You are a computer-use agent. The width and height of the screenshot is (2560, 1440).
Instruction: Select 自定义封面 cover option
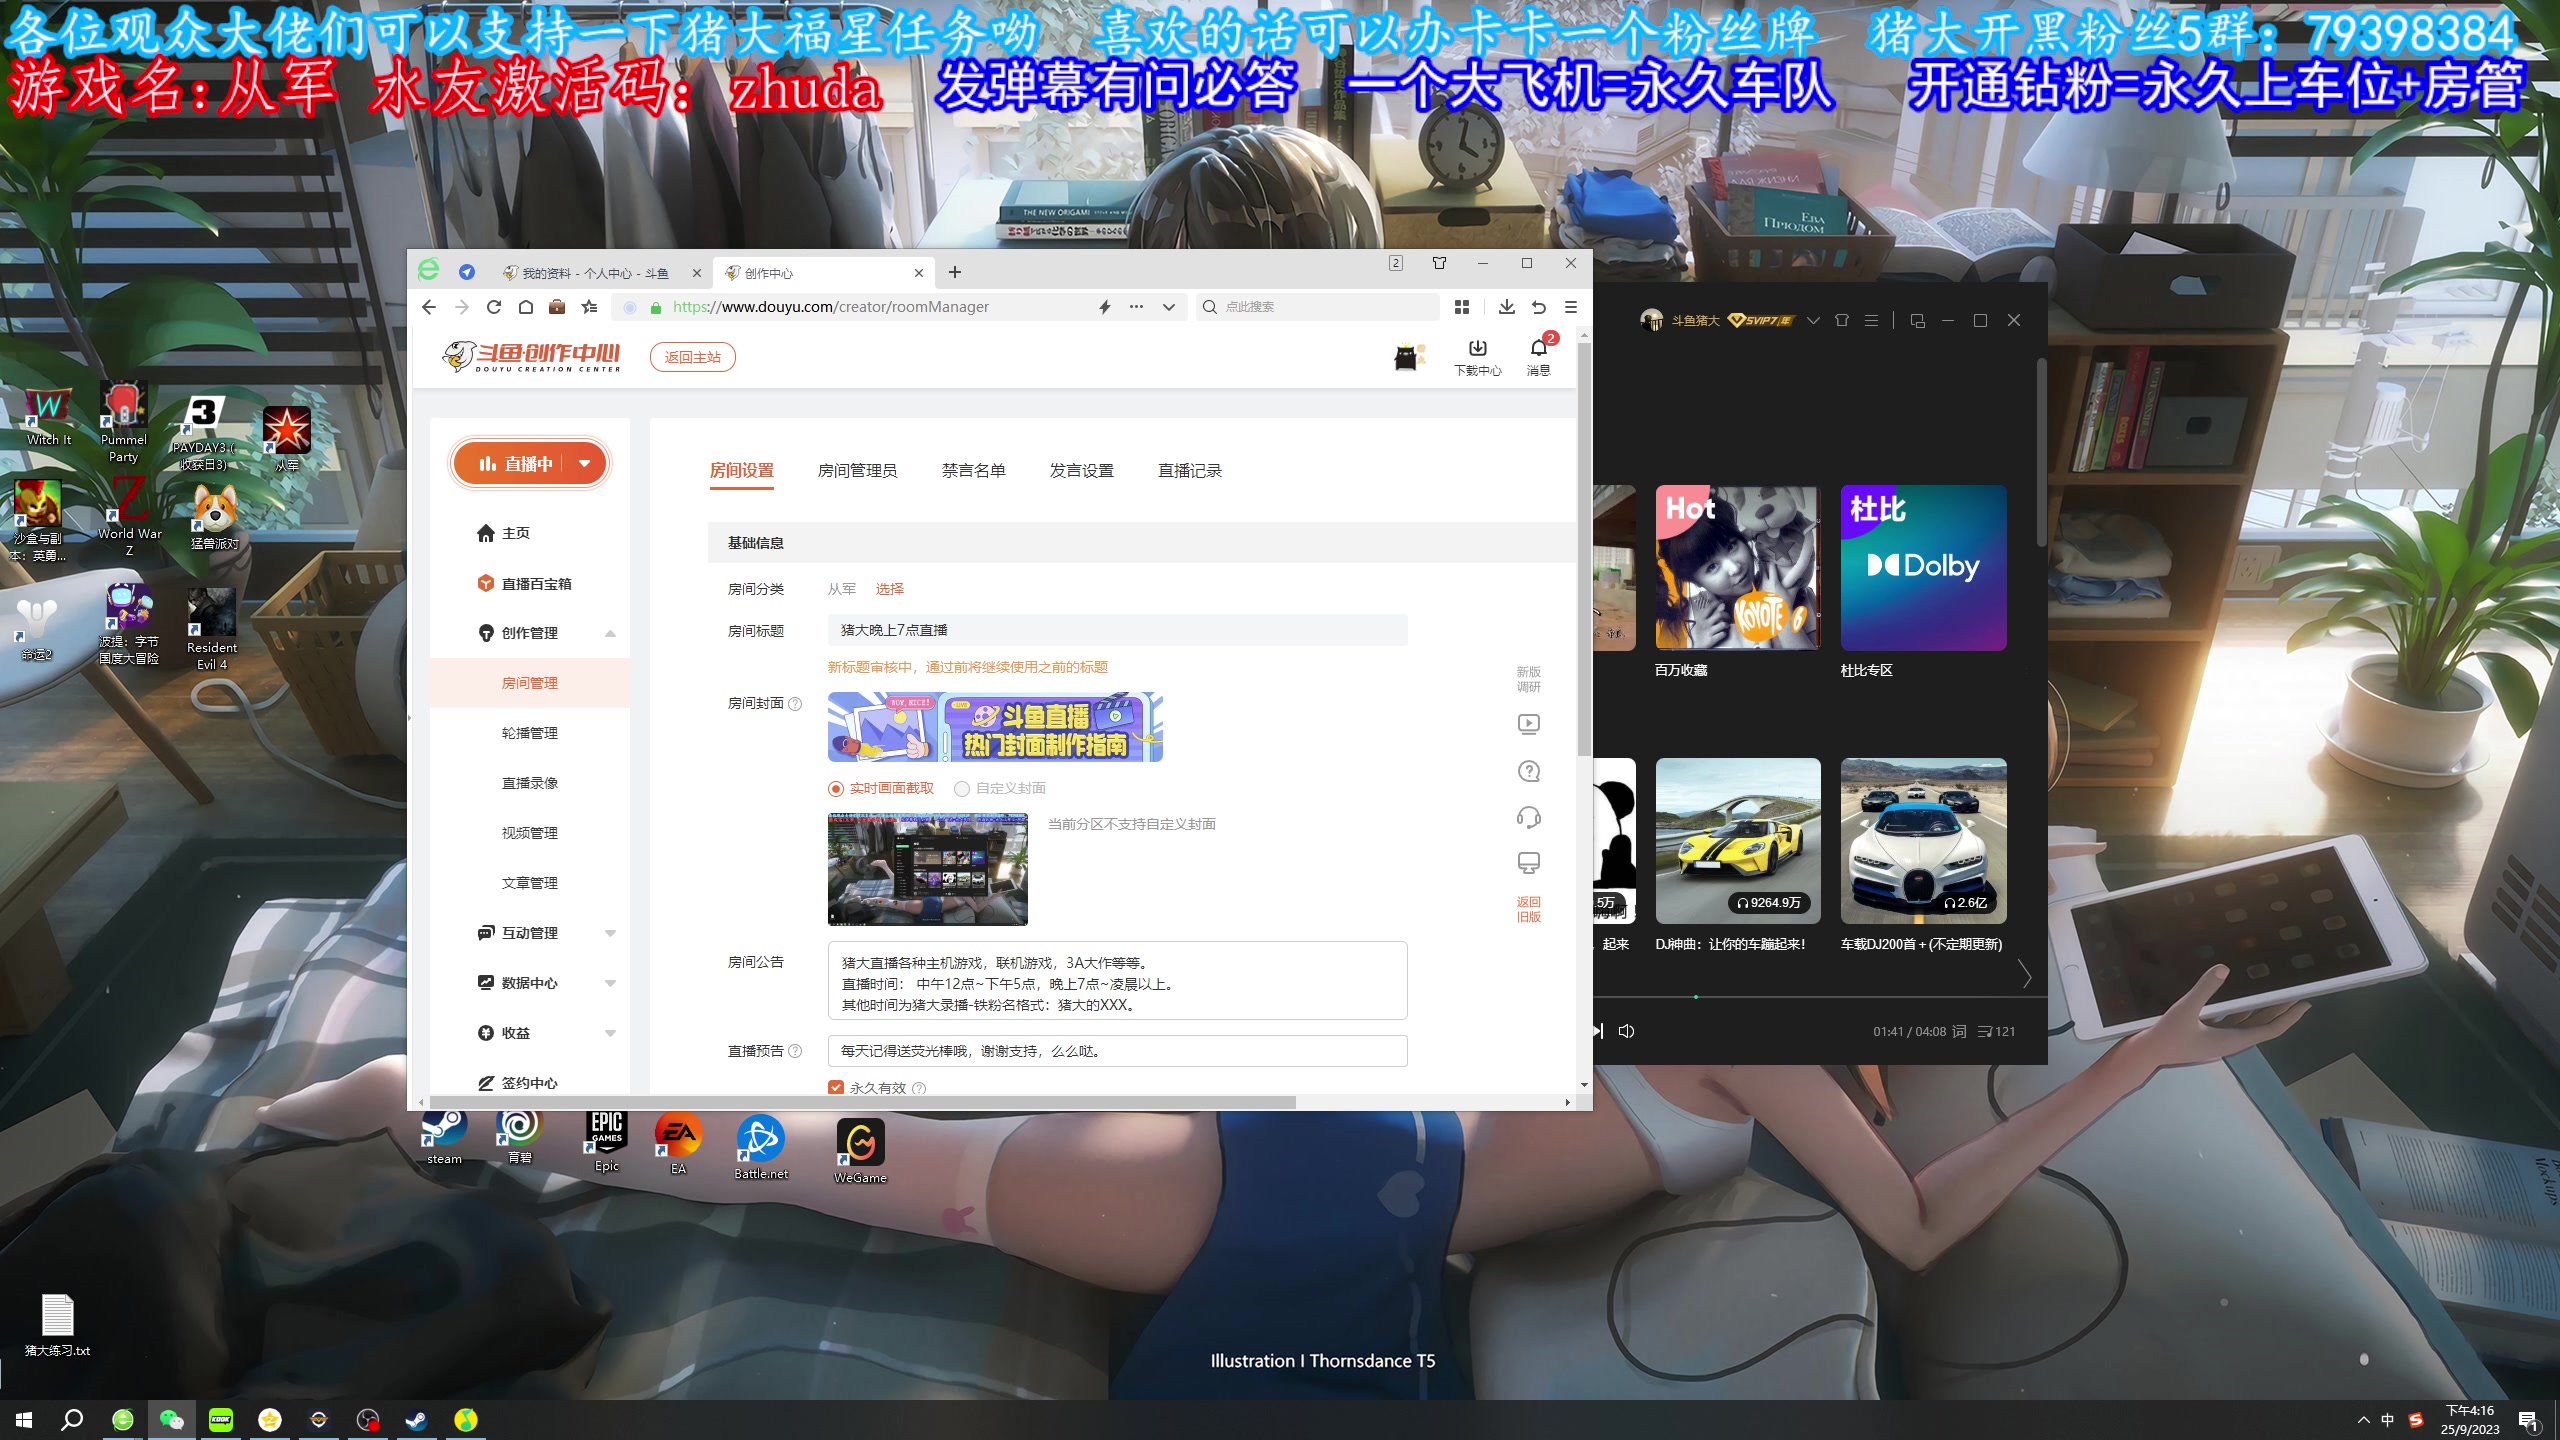pyautogui.click(x=1000, y=788)
